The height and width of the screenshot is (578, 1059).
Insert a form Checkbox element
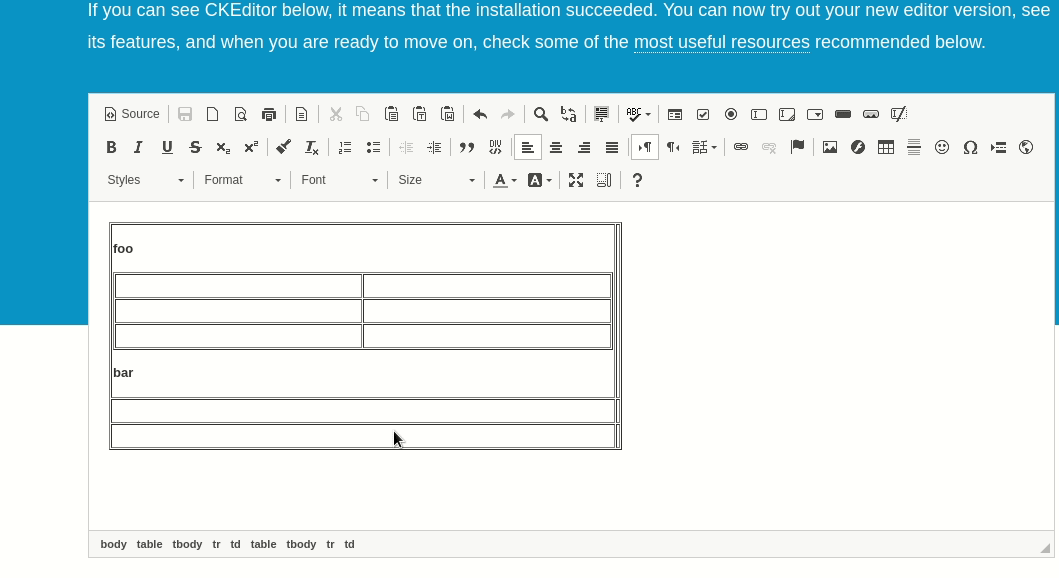point(703,114)
